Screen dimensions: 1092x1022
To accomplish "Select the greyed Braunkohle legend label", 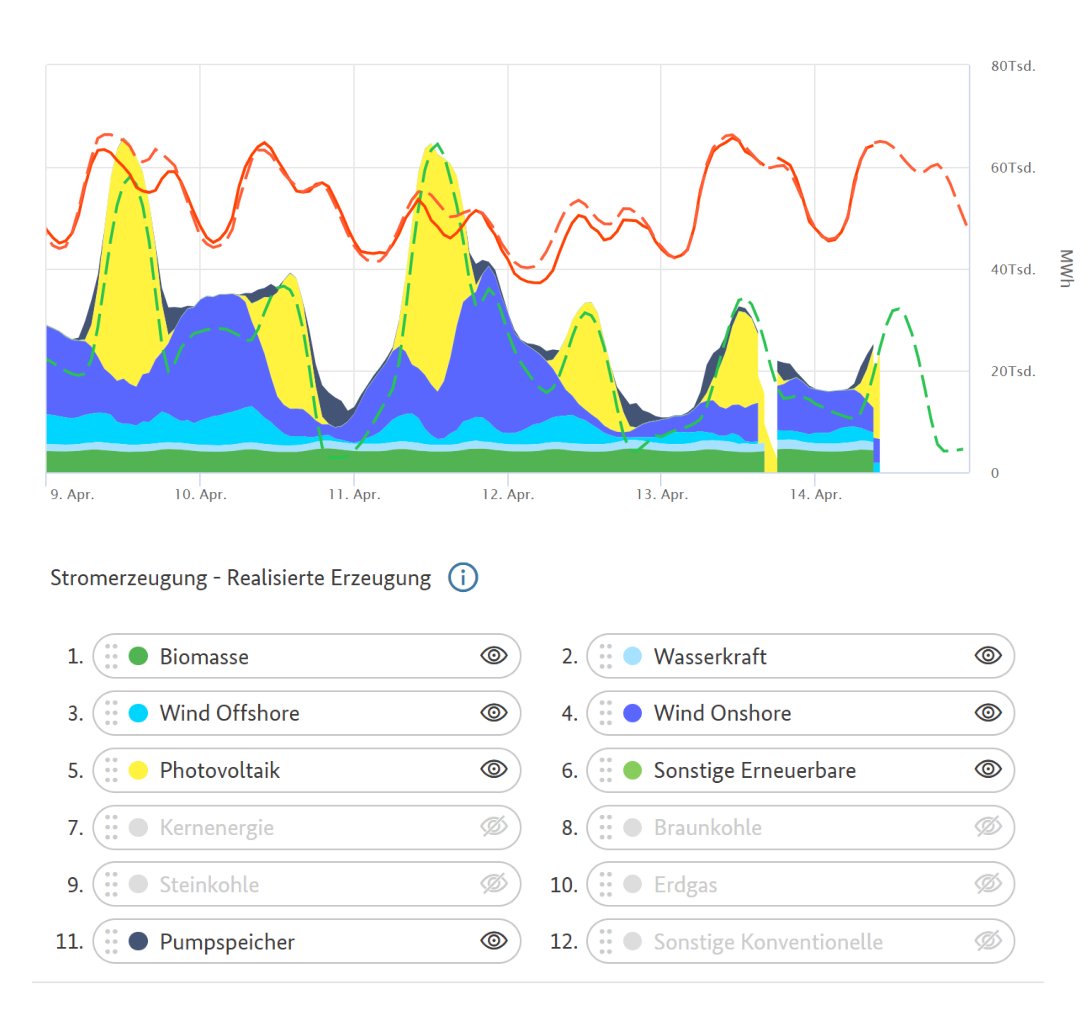I will [x=708, y=828].
